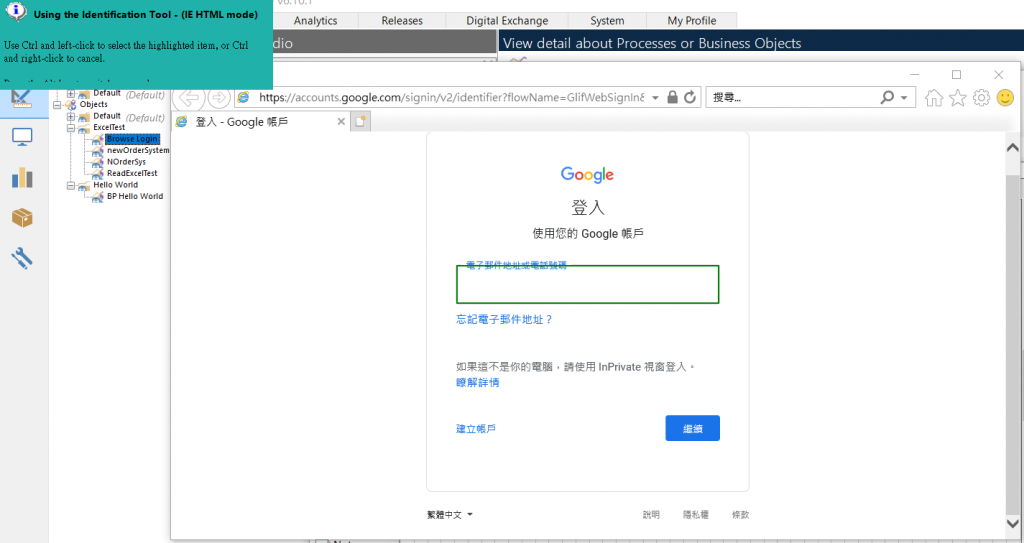
Task: Select BP Hello World in the tree
Action: pos(135,196)
